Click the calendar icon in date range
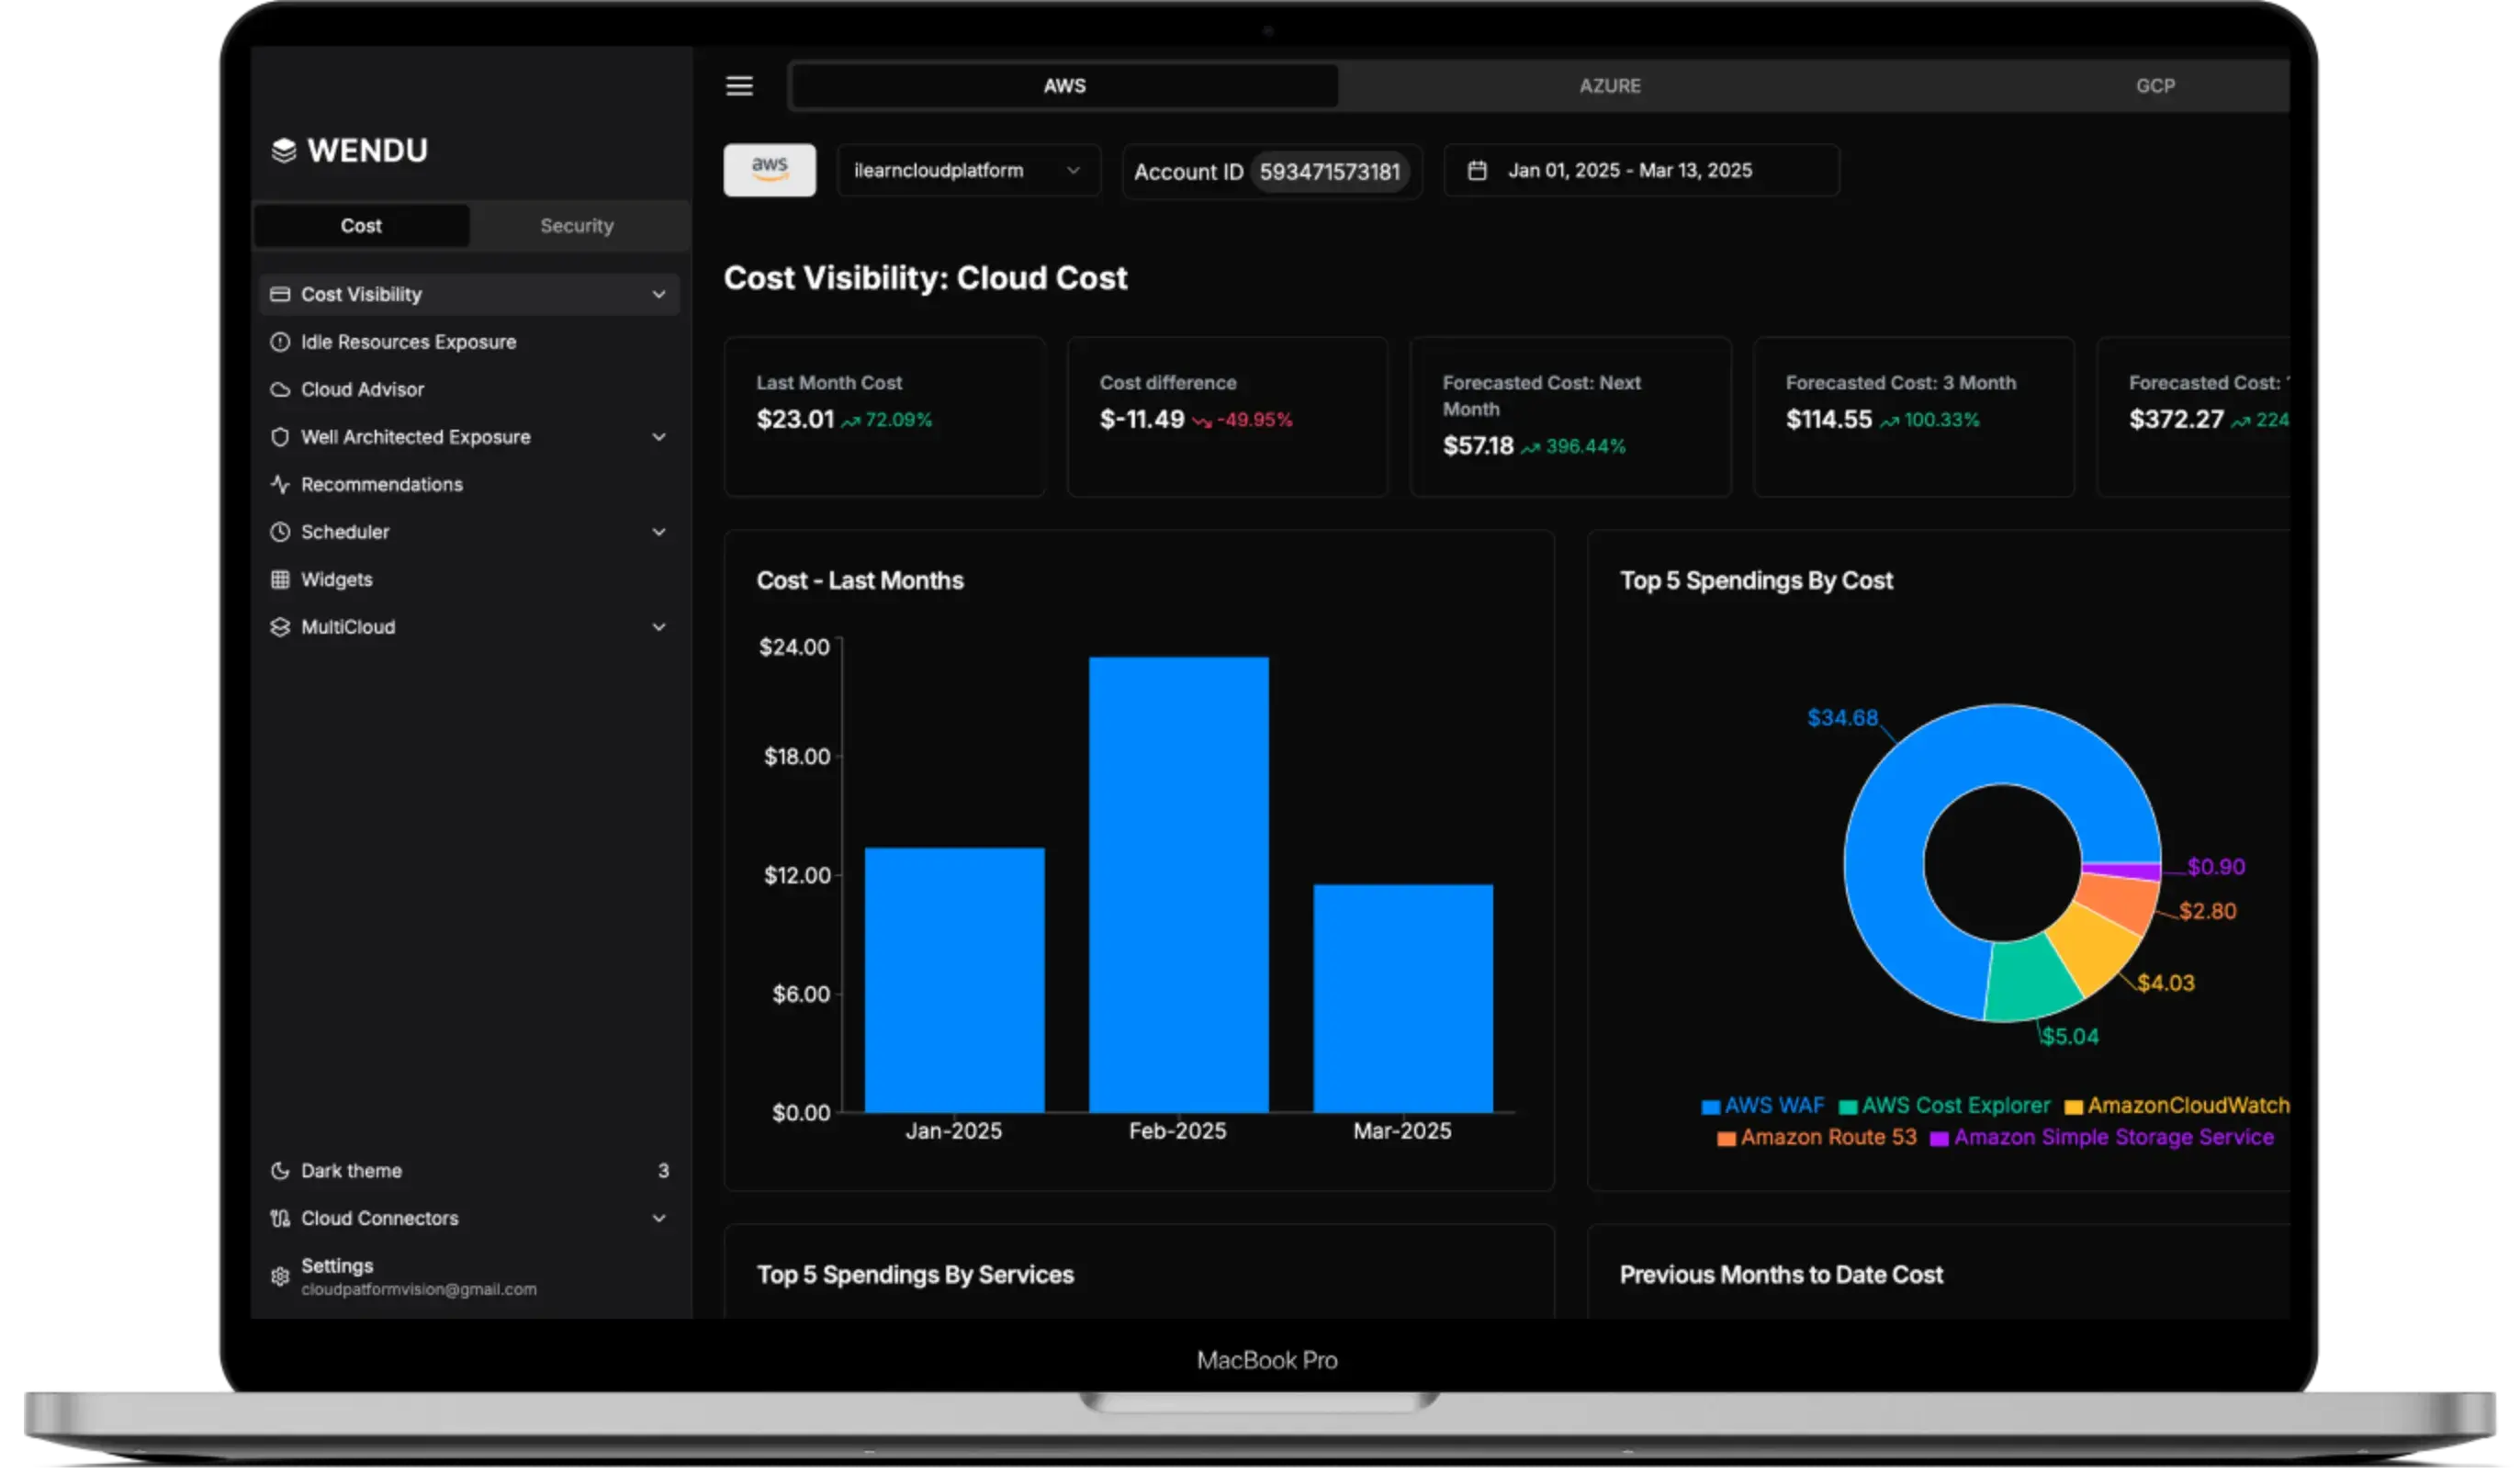Screen dimensions: 2520x1473 [1477, 170]
